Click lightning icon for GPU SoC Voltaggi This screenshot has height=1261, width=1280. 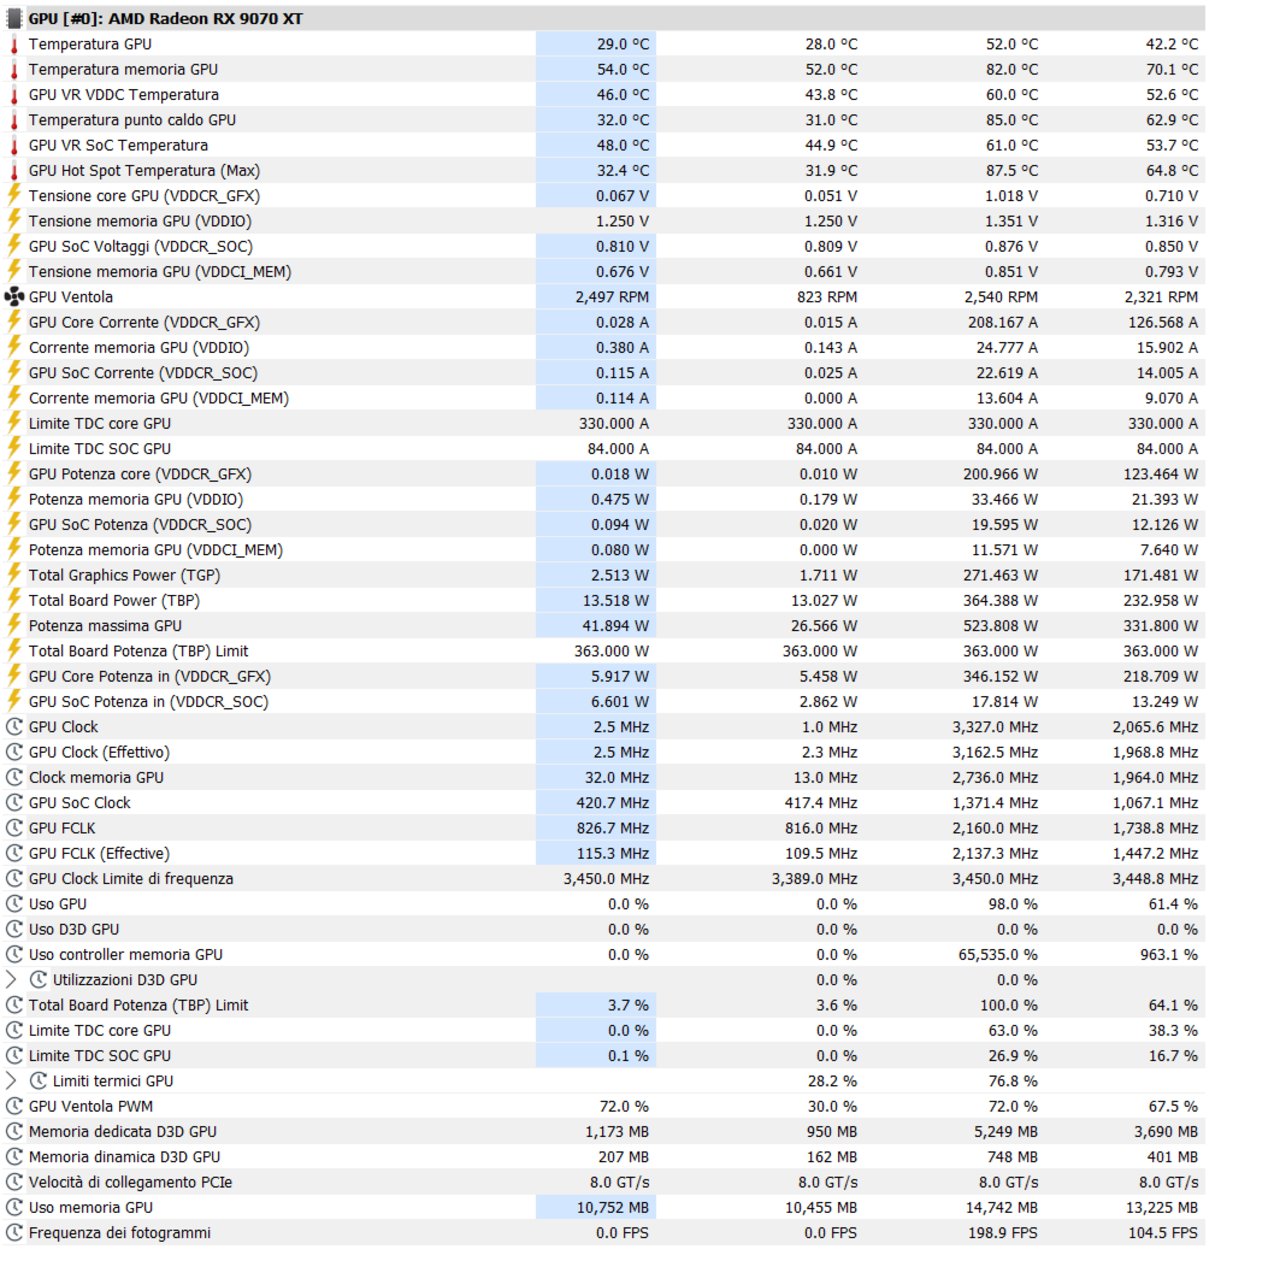point(14,246)
